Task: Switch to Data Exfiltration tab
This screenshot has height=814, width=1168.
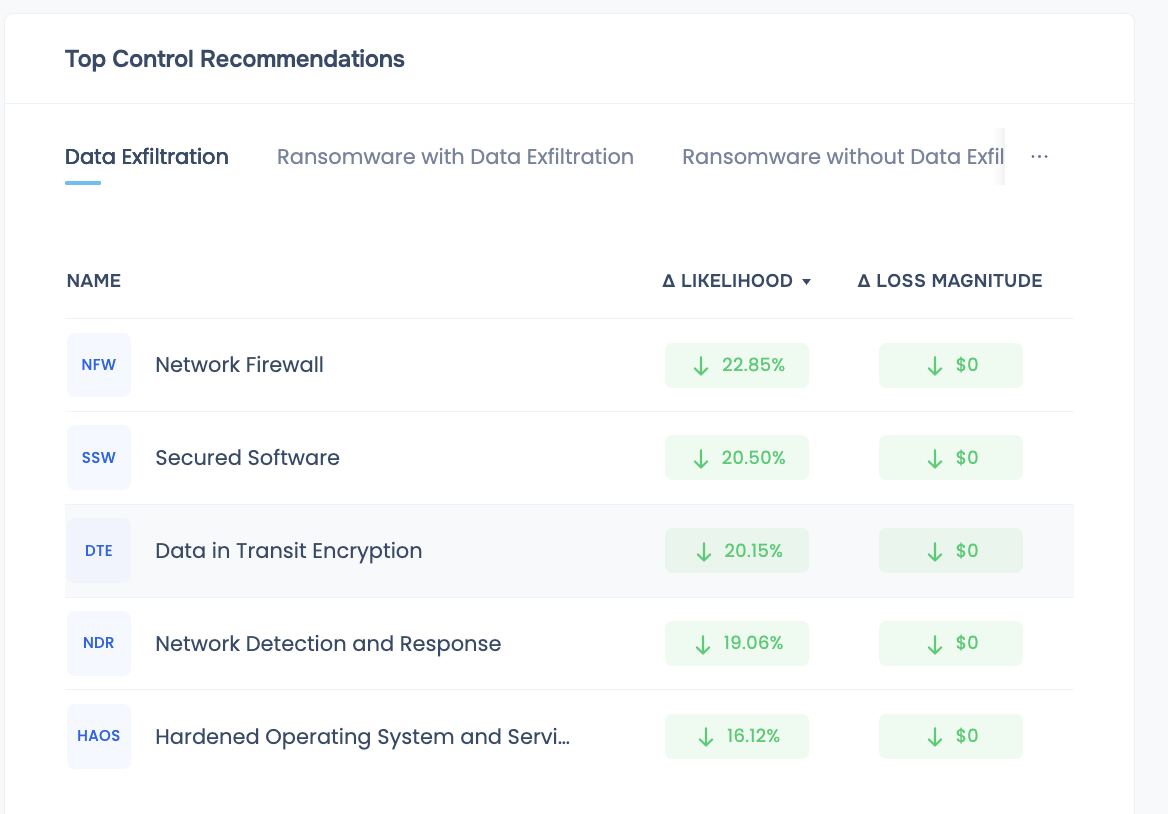Action: pos(147,157)
